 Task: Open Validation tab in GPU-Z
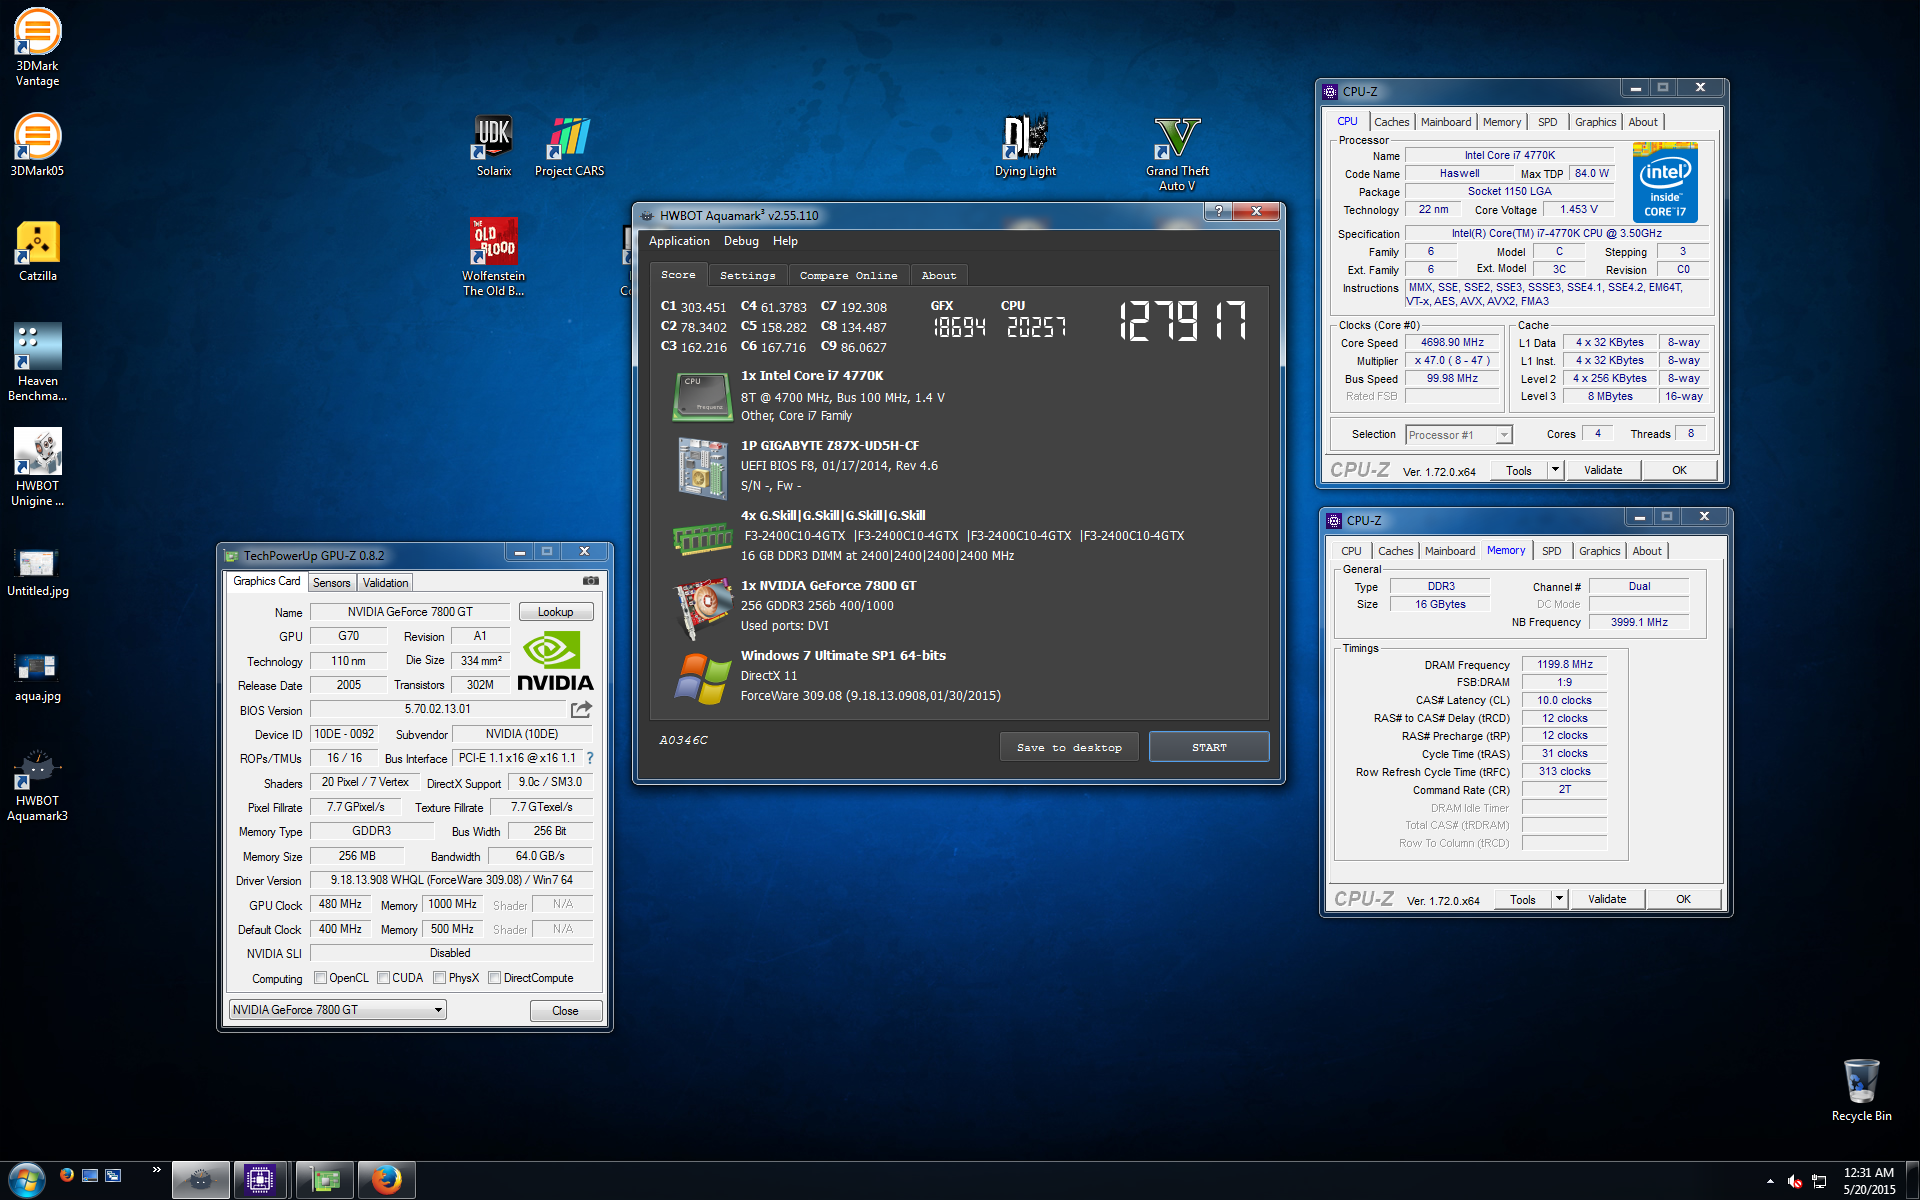tap(385, 583)
